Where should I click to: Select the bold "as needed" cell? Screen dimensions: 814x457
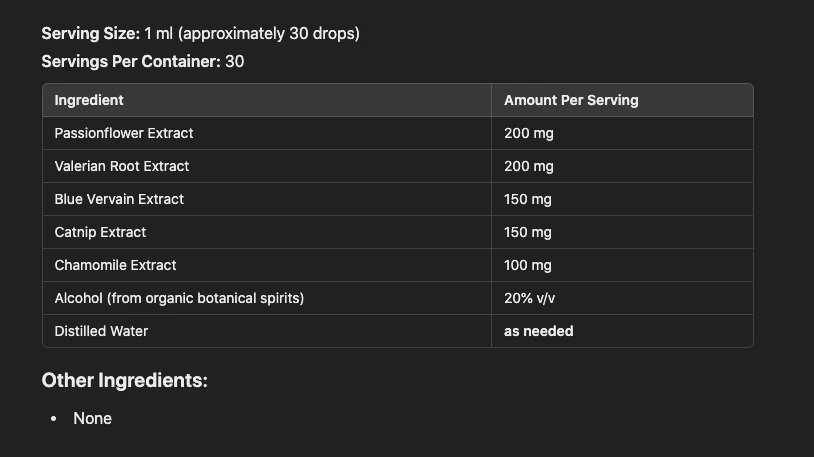click(x=538, y=331)
